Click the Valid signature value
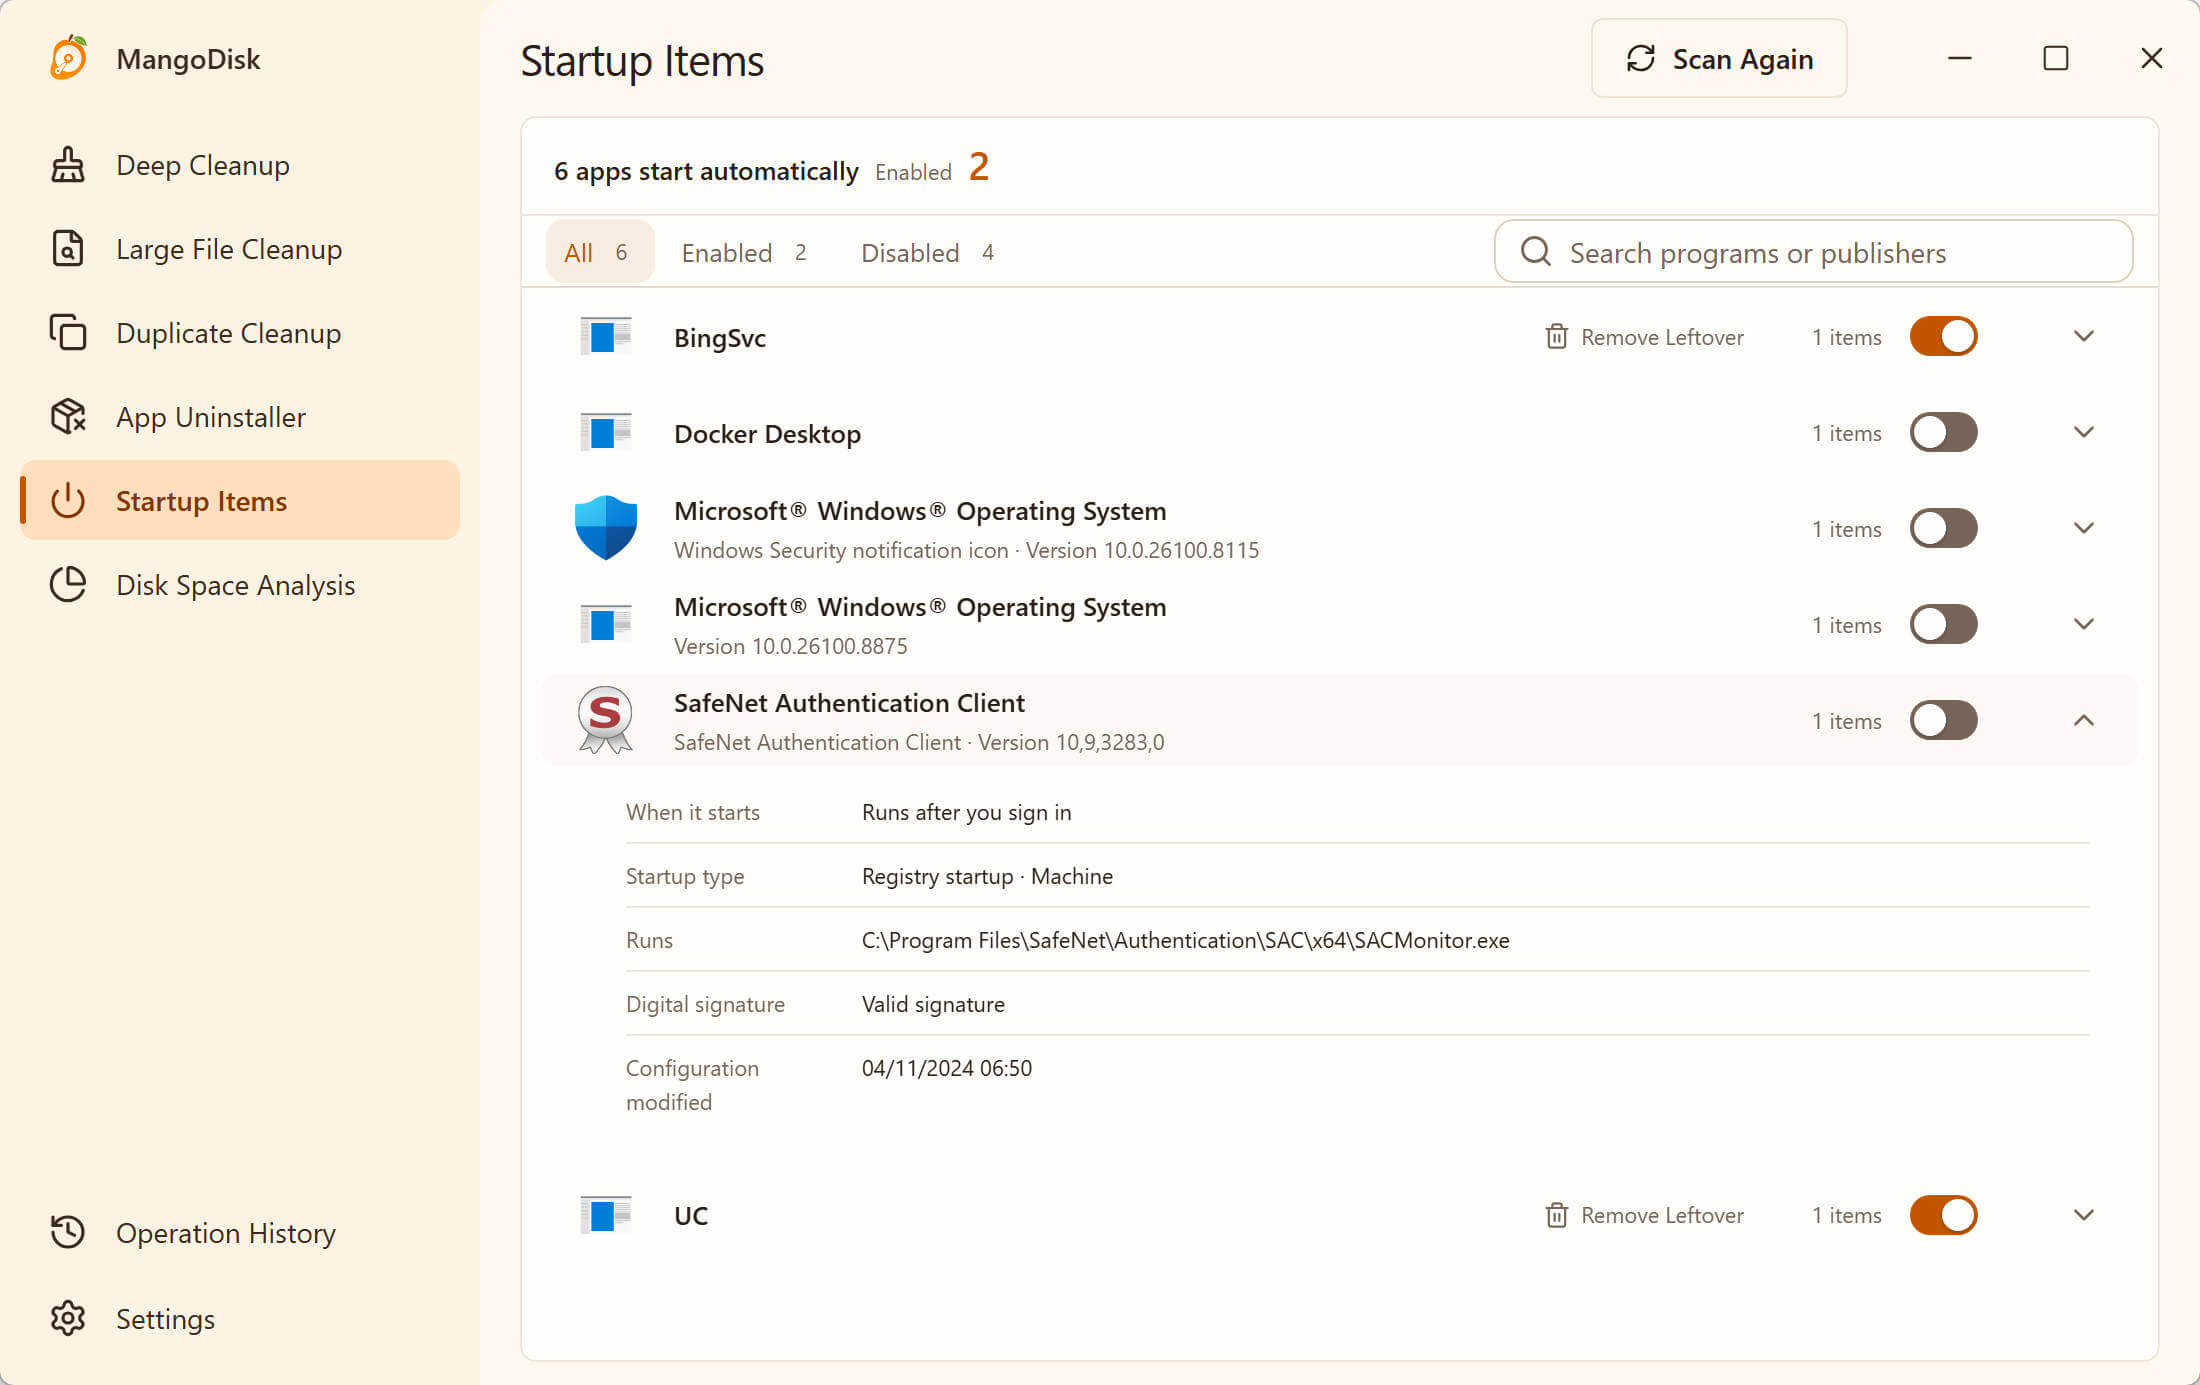Viewport: 2200px width, 1385px height. [x=933, y=1004]
